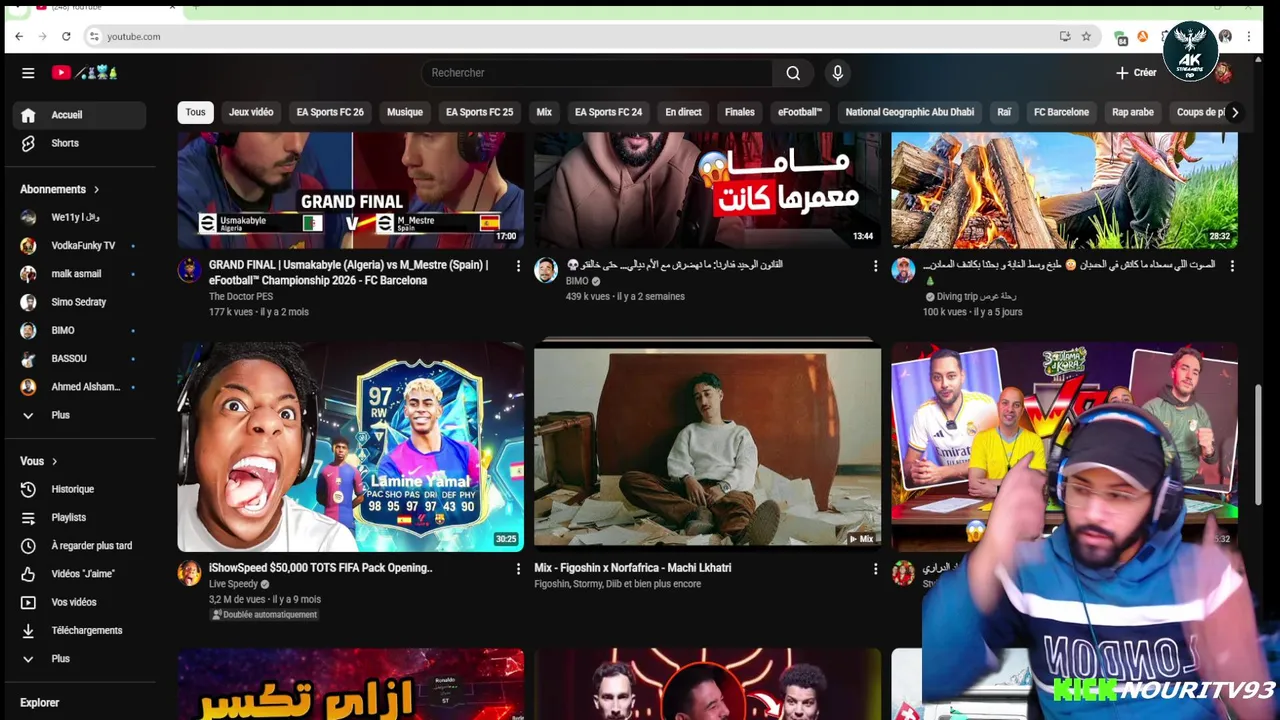Click the Créer button
Viewport: 1280px width, 720px height.
1136,73
